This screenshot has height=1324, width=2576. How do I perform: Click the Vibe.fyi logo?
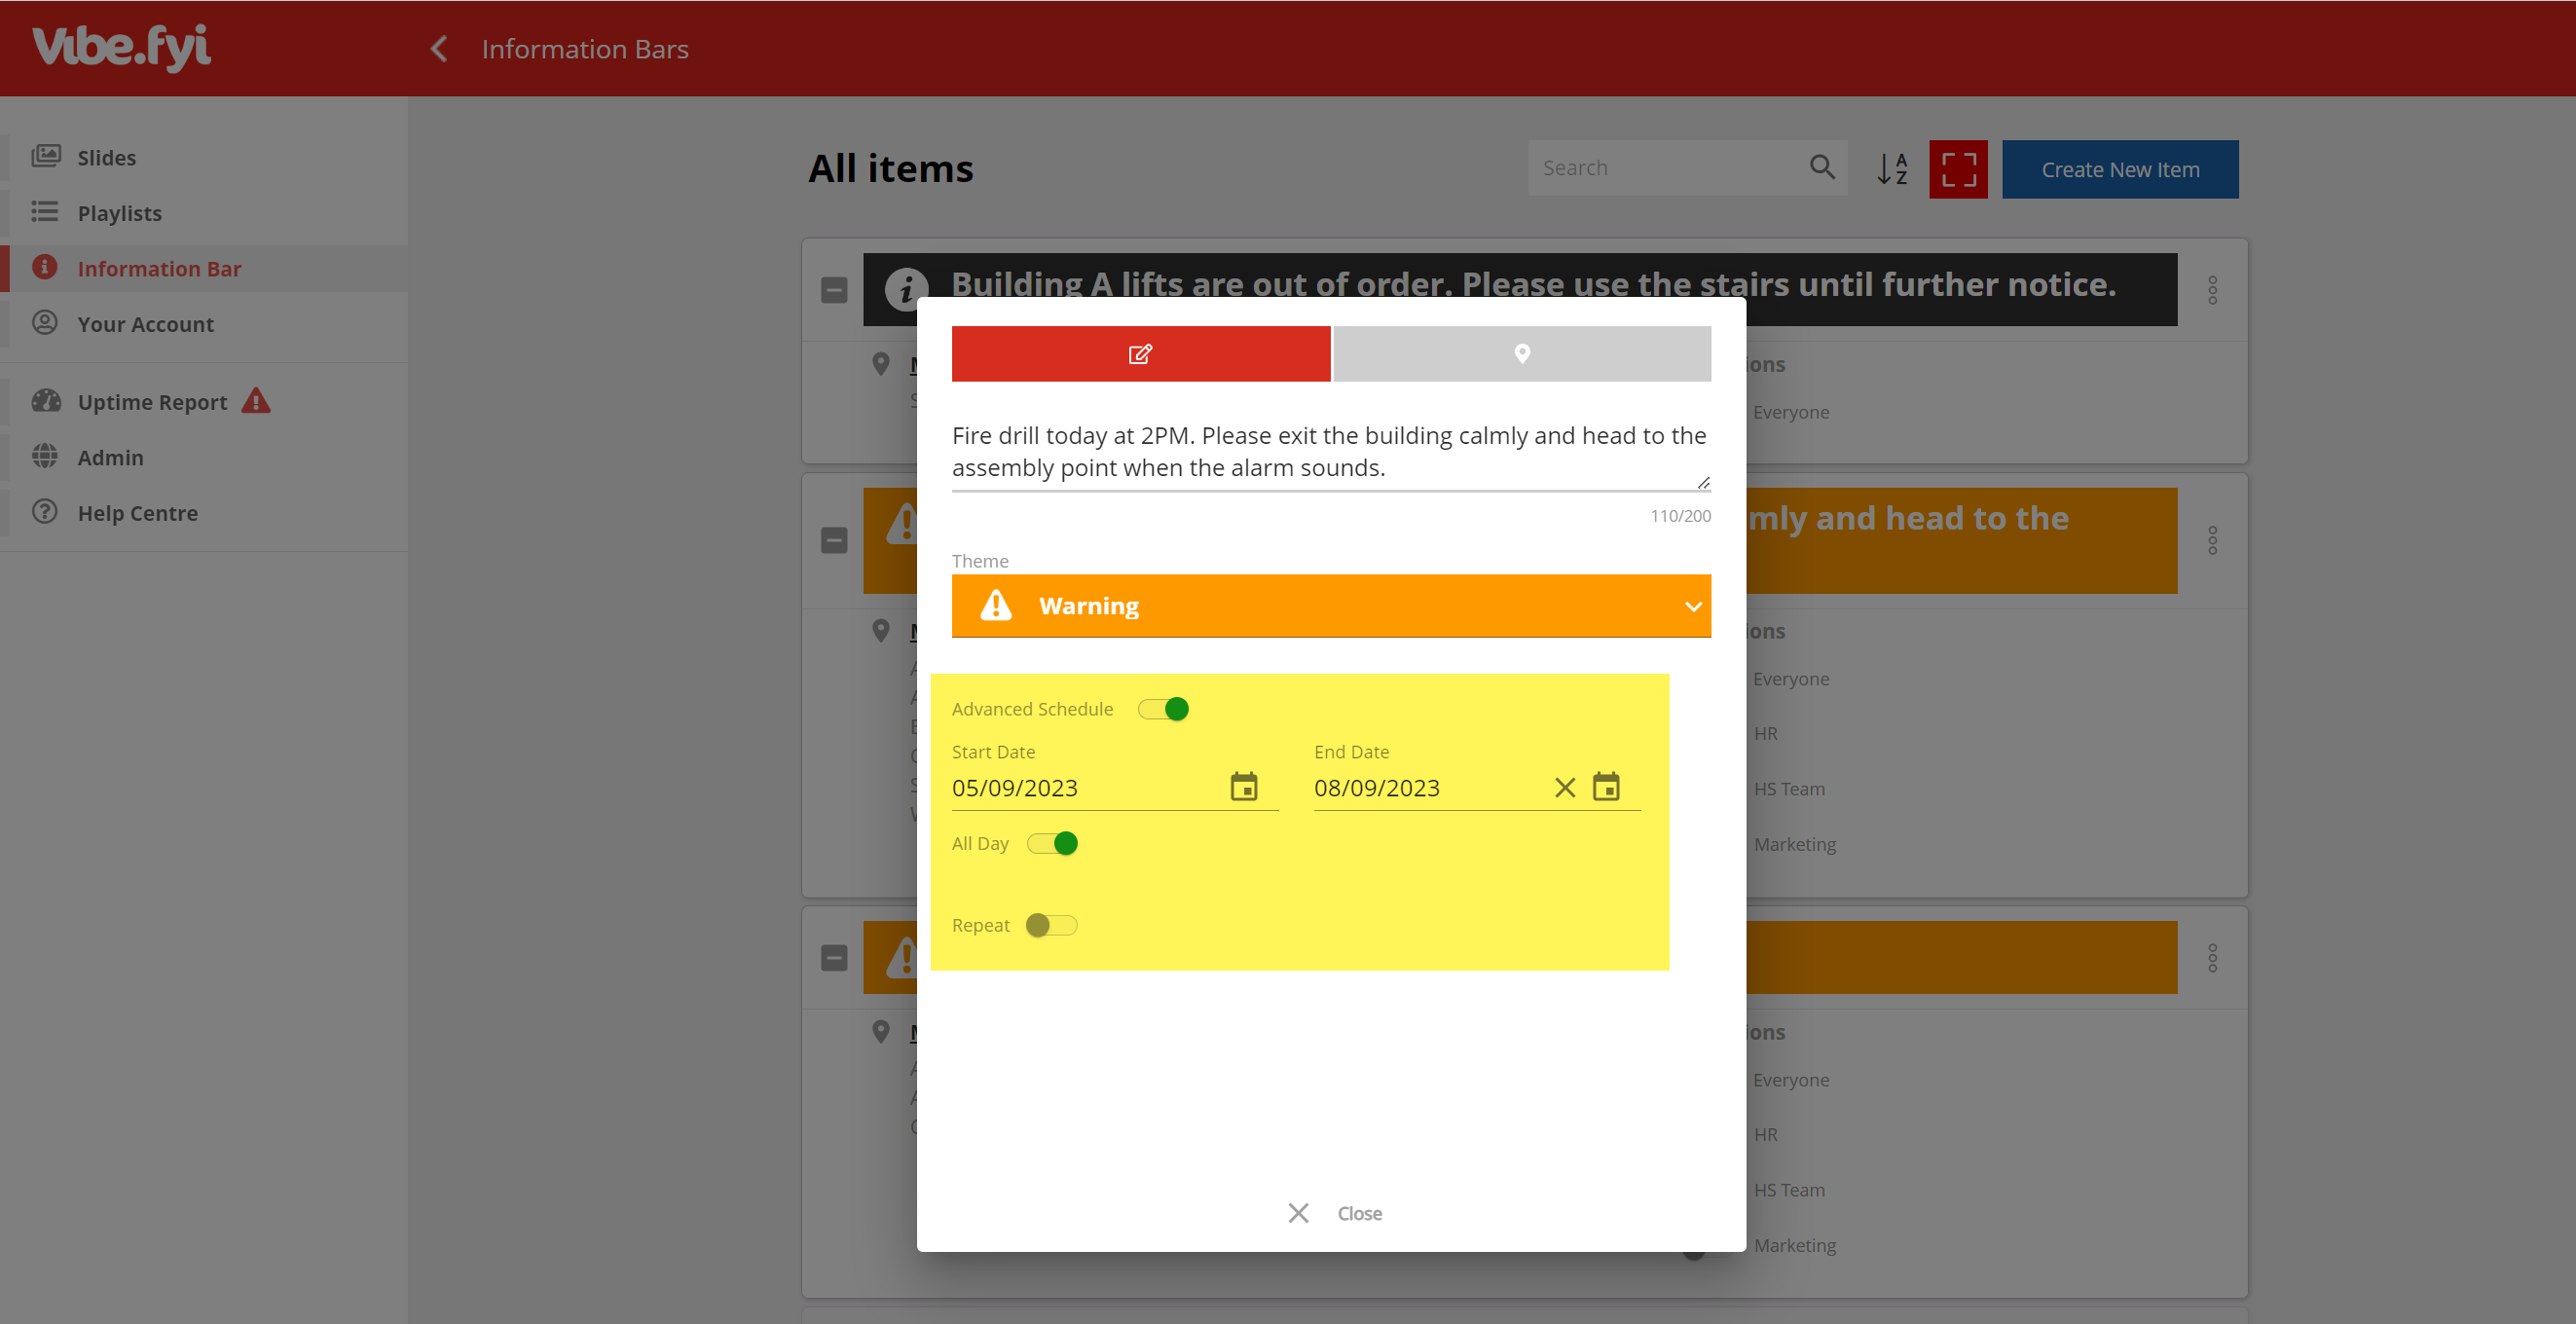(x=121, y=47)
